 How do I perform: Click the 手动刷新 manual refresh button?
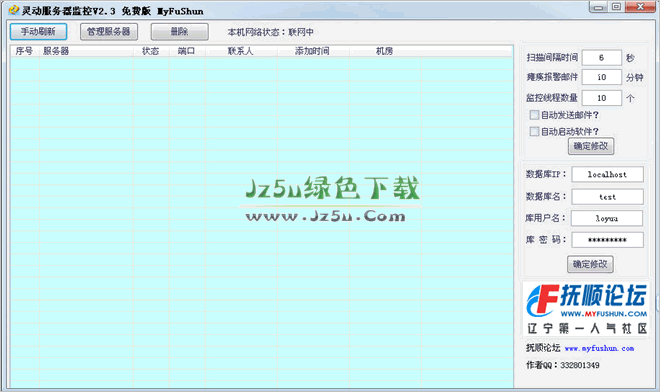click(38, 32)
